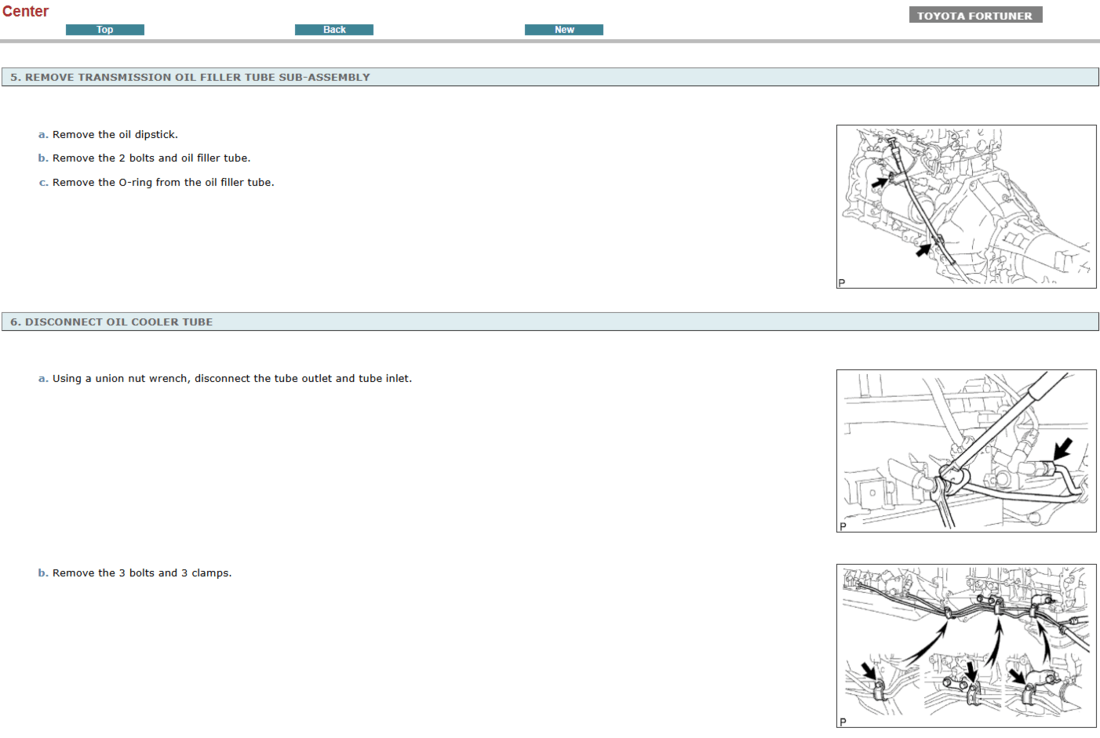Select section header 6 DISCONNECT OIL COOLER TUBE

pos(112,322)
